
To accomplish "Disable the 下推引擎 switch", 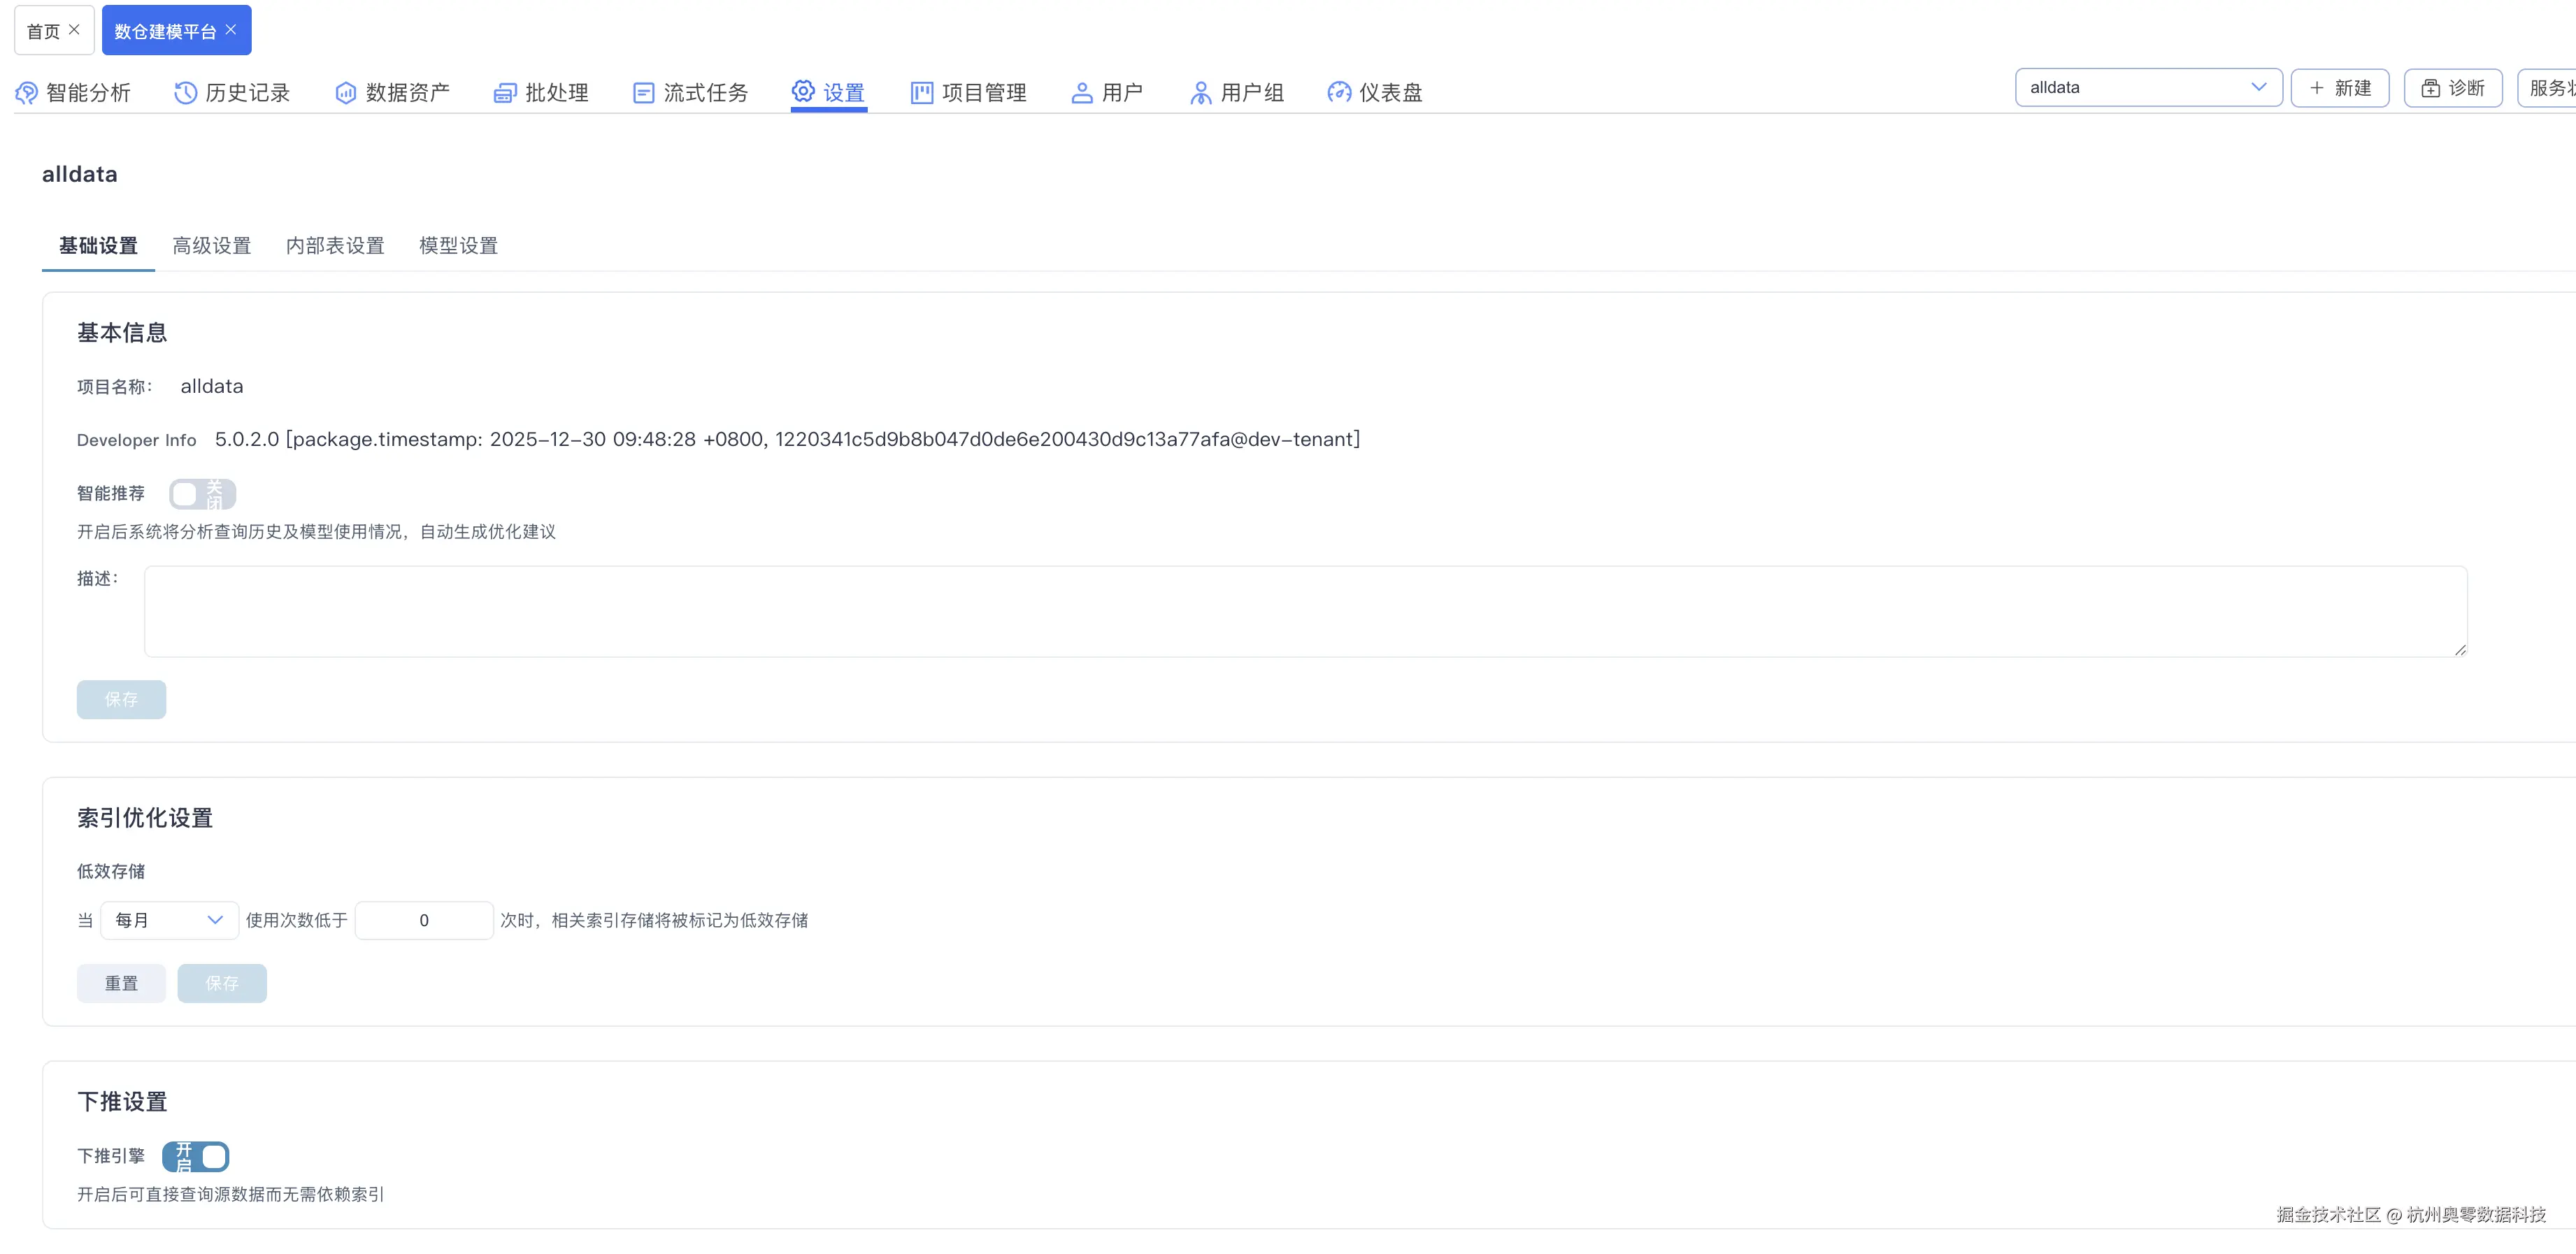I will click(195, 1156).
